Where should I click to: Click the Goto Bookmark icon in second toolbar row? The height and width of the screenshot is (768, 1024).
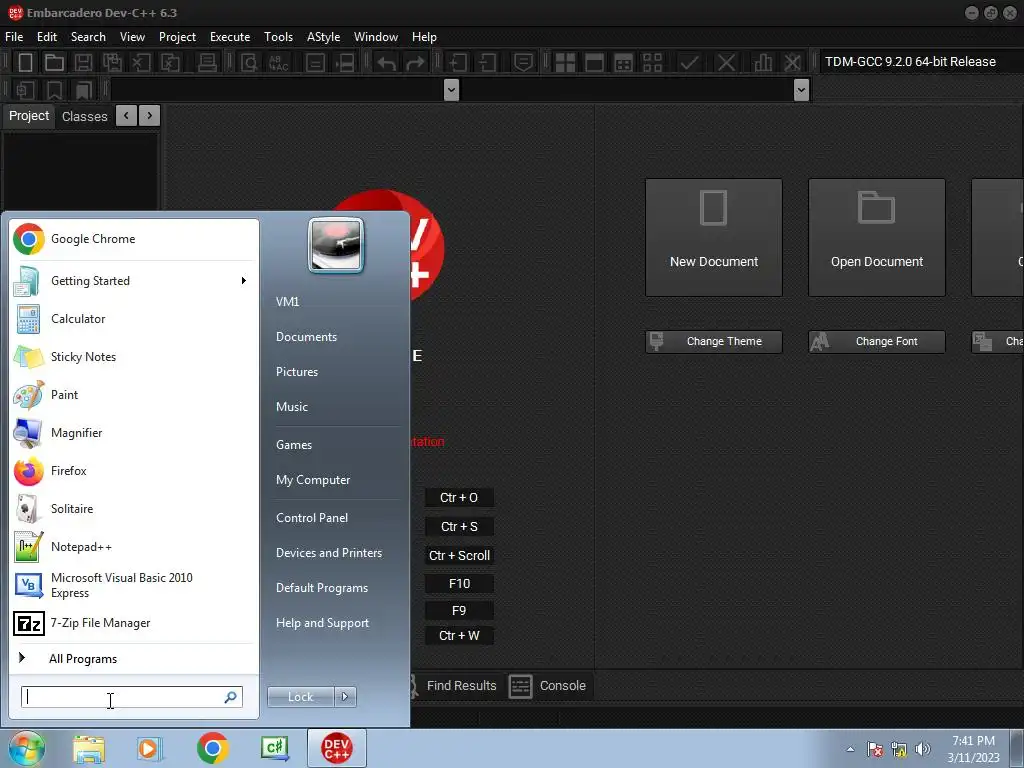click(x=84, y=90)
